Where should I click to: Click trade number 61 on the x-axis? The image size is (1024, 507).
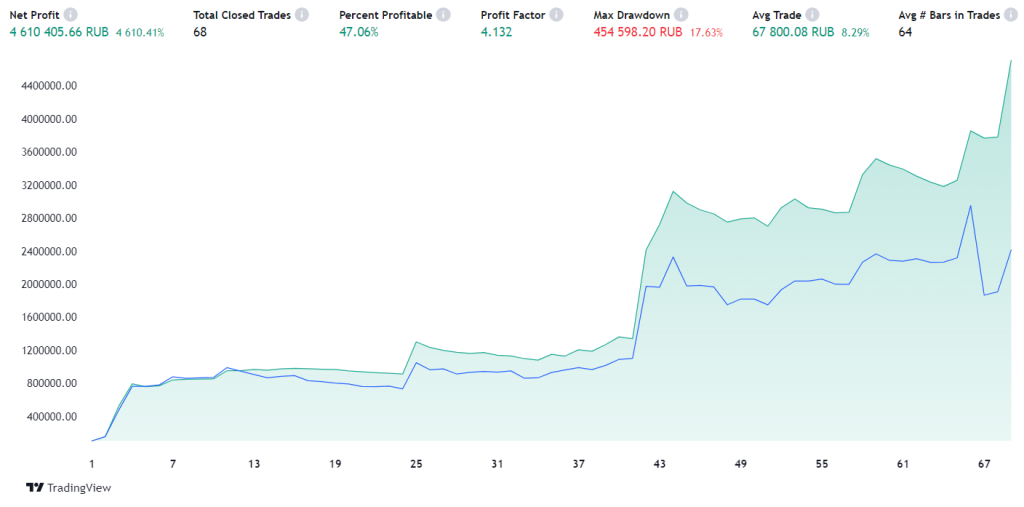click(903, 465)
